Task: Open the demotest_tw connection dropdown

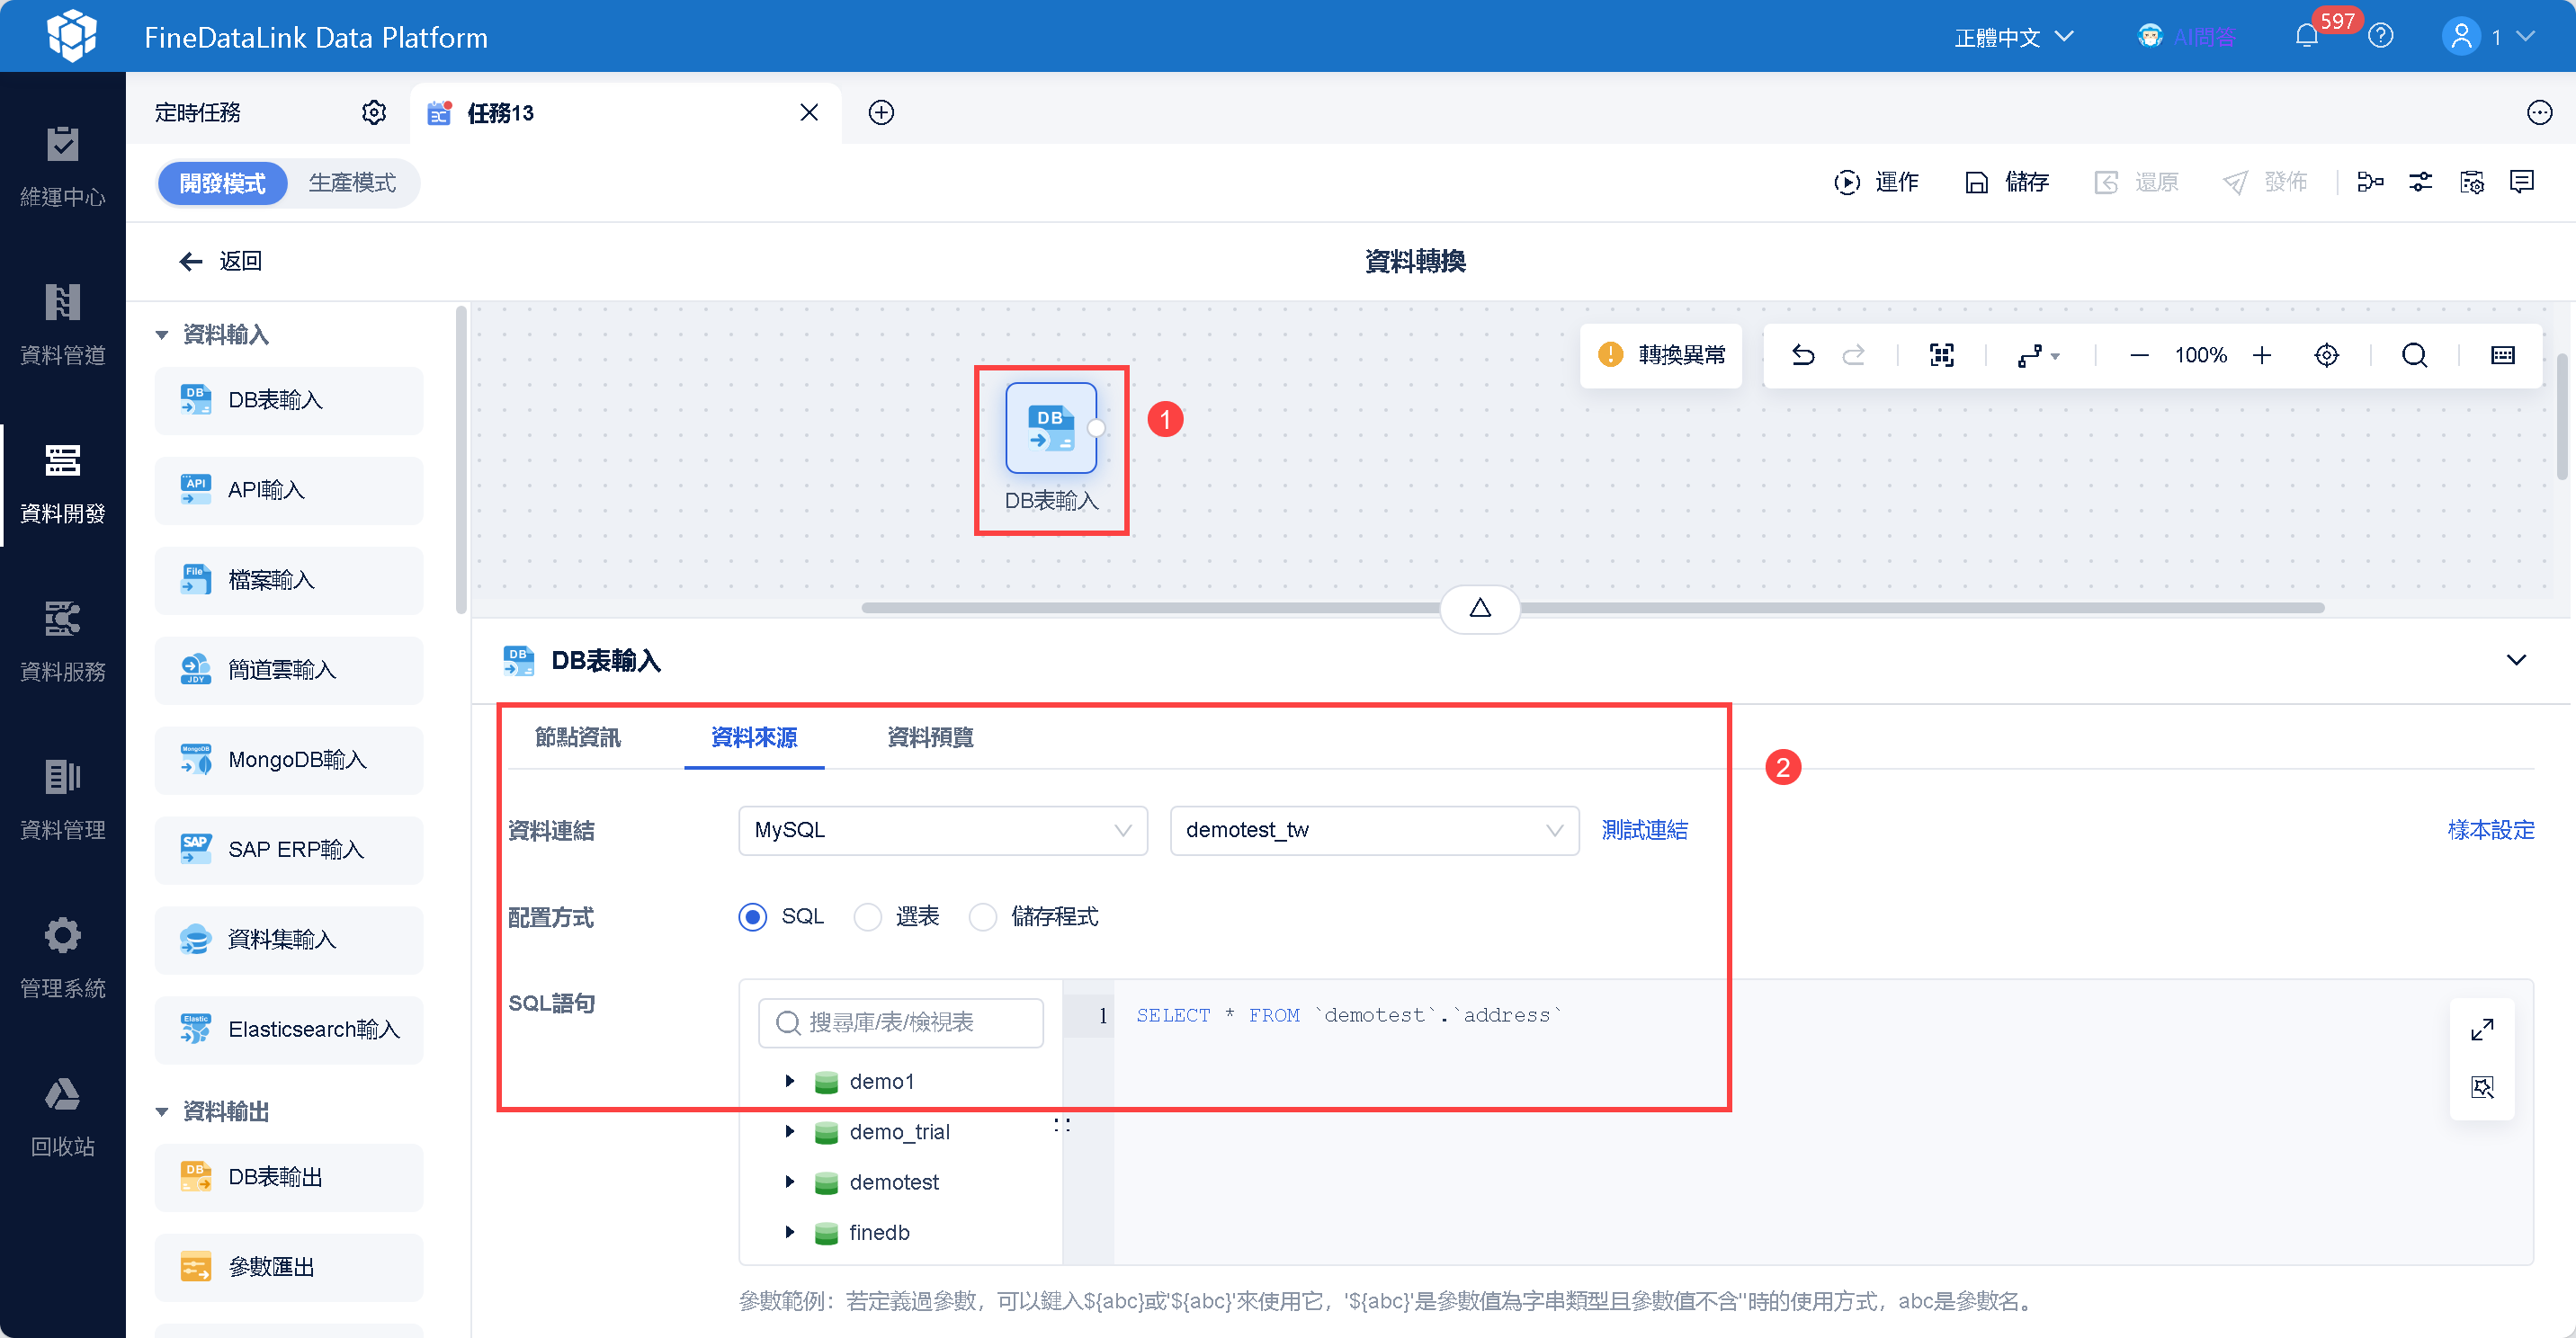Action: pyautogui.click(x=1373, y=830)
